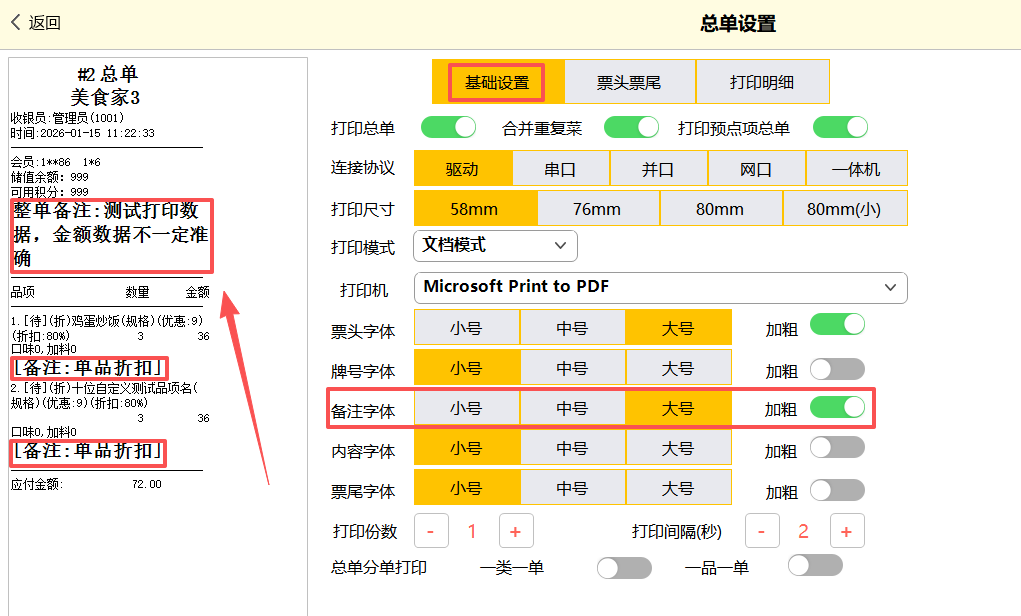This screenshot has width=1021, height=616.
Task: Decrease print interval seconds with minus
Action: point(761,531)
